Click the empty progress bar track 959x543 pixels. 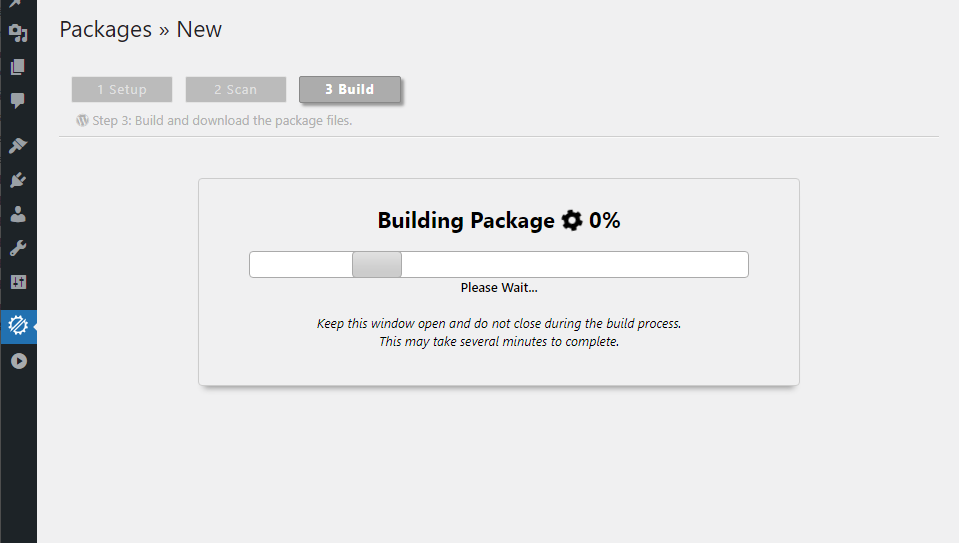point(575,265)
